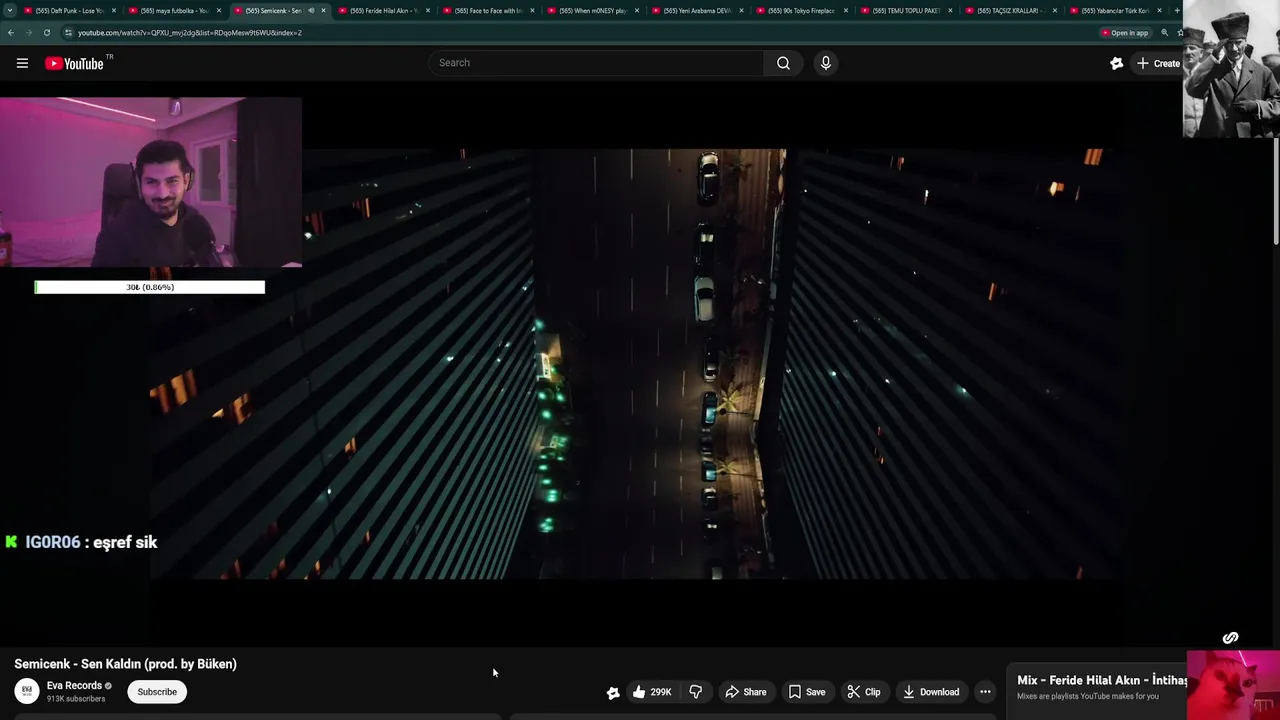Click the 913K subscribers text
Screen dimensions: 1280x720
point(76,699)
